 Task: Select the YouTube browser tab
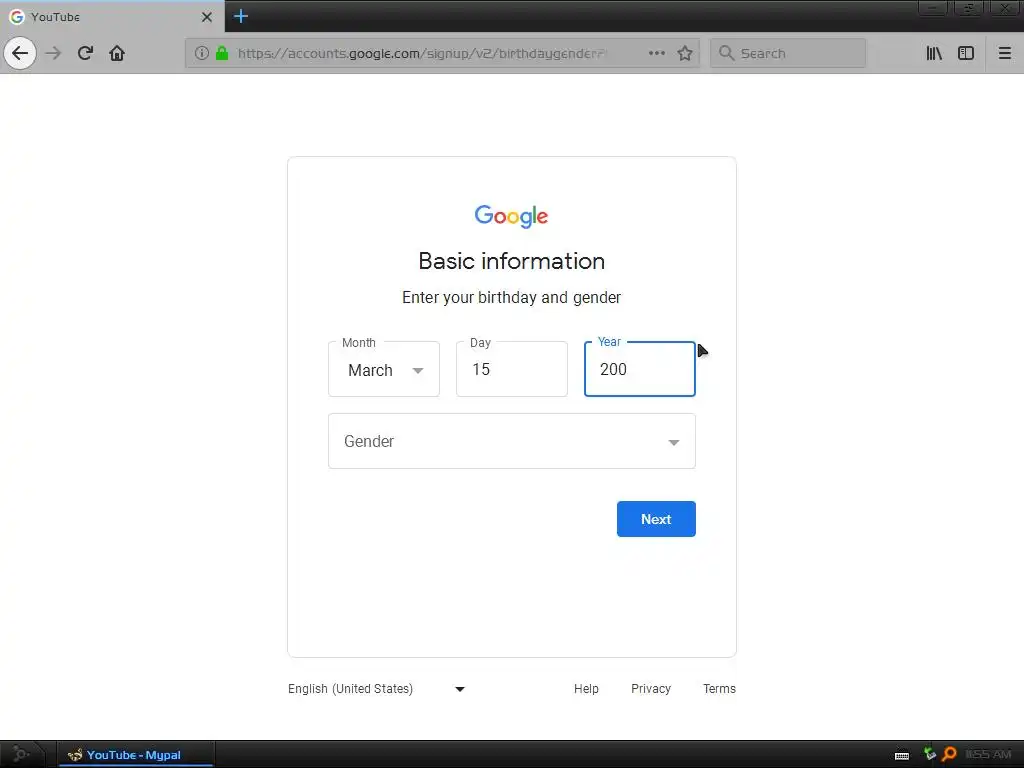(x=112, y=16)
